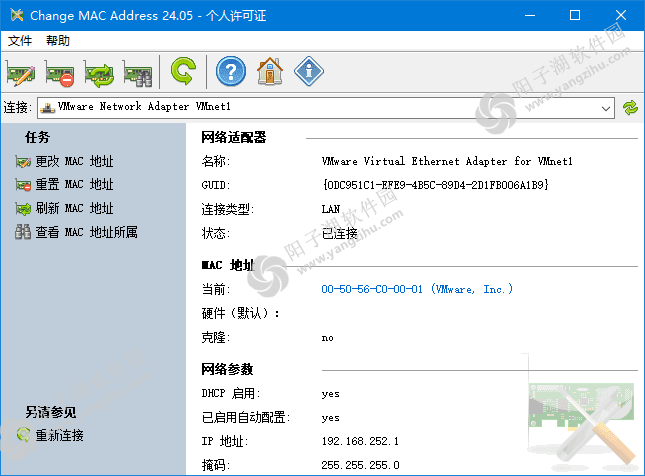Open the About info diamond icon

309,71
